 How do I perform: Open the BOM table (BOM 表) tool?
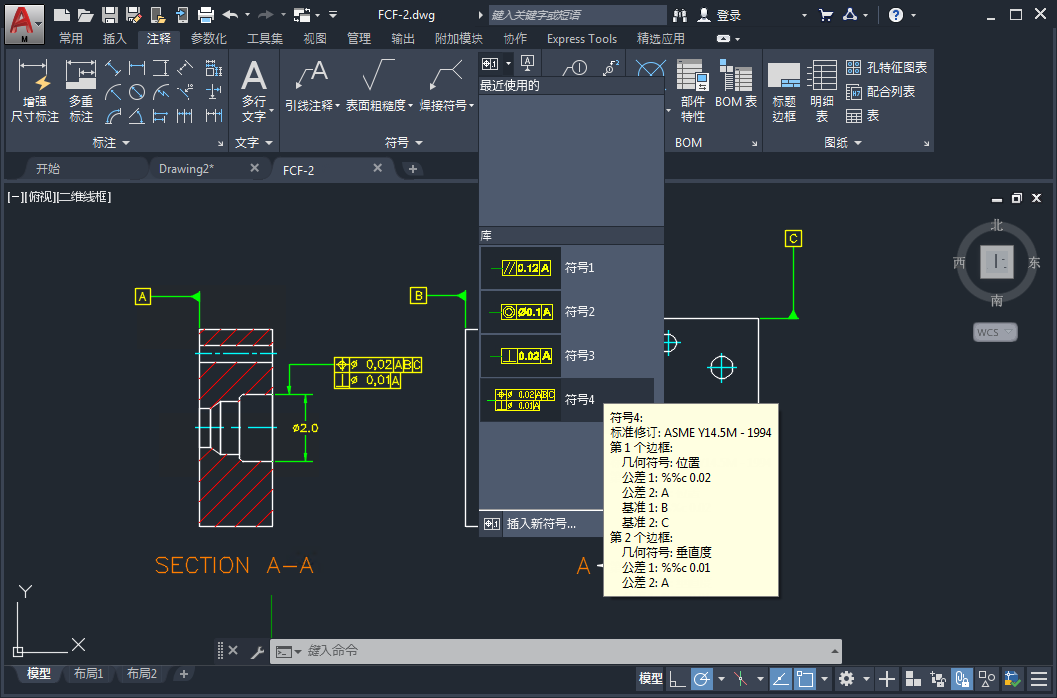(x=735, y=84)
